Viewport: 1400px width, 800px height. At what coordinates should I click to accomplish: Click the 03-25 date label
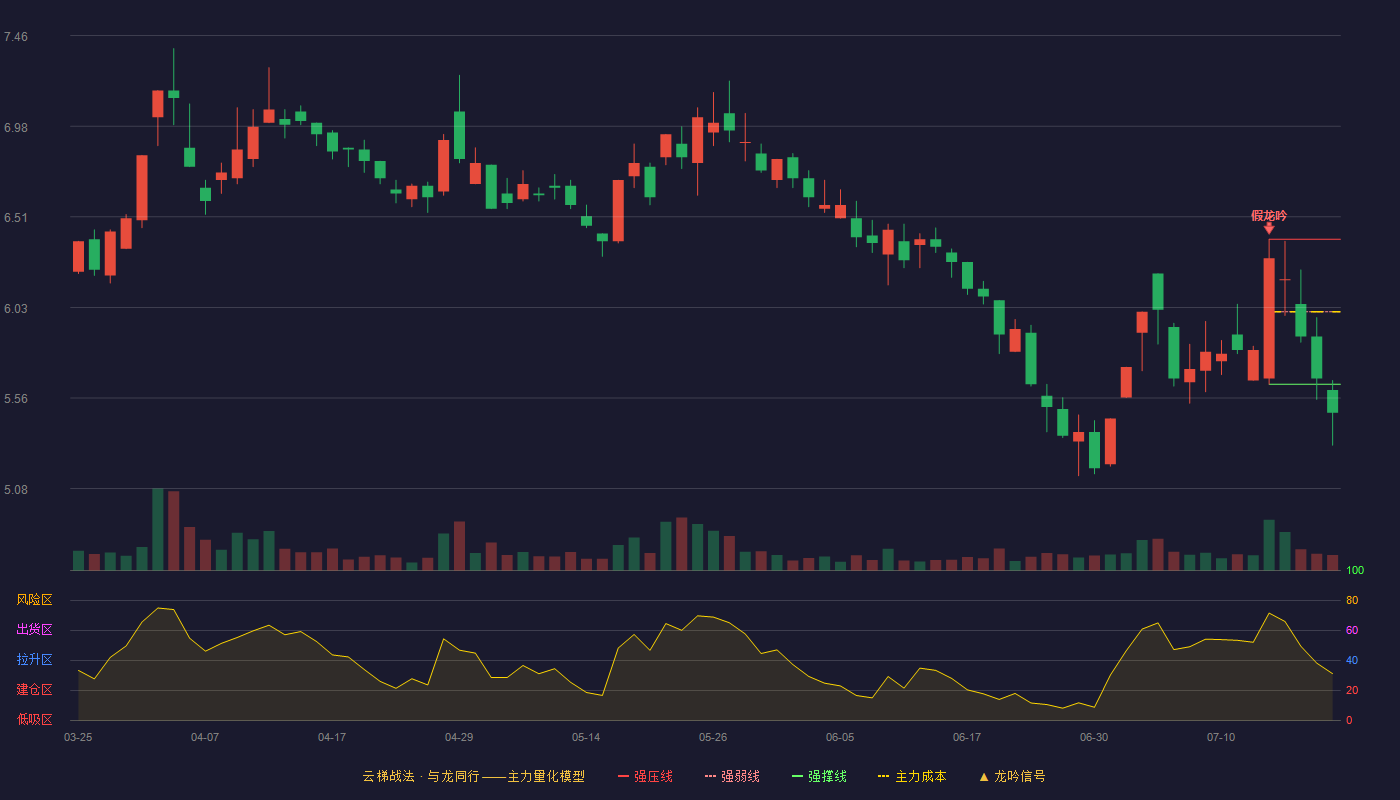pyautogui.click(x=78, y=737)
